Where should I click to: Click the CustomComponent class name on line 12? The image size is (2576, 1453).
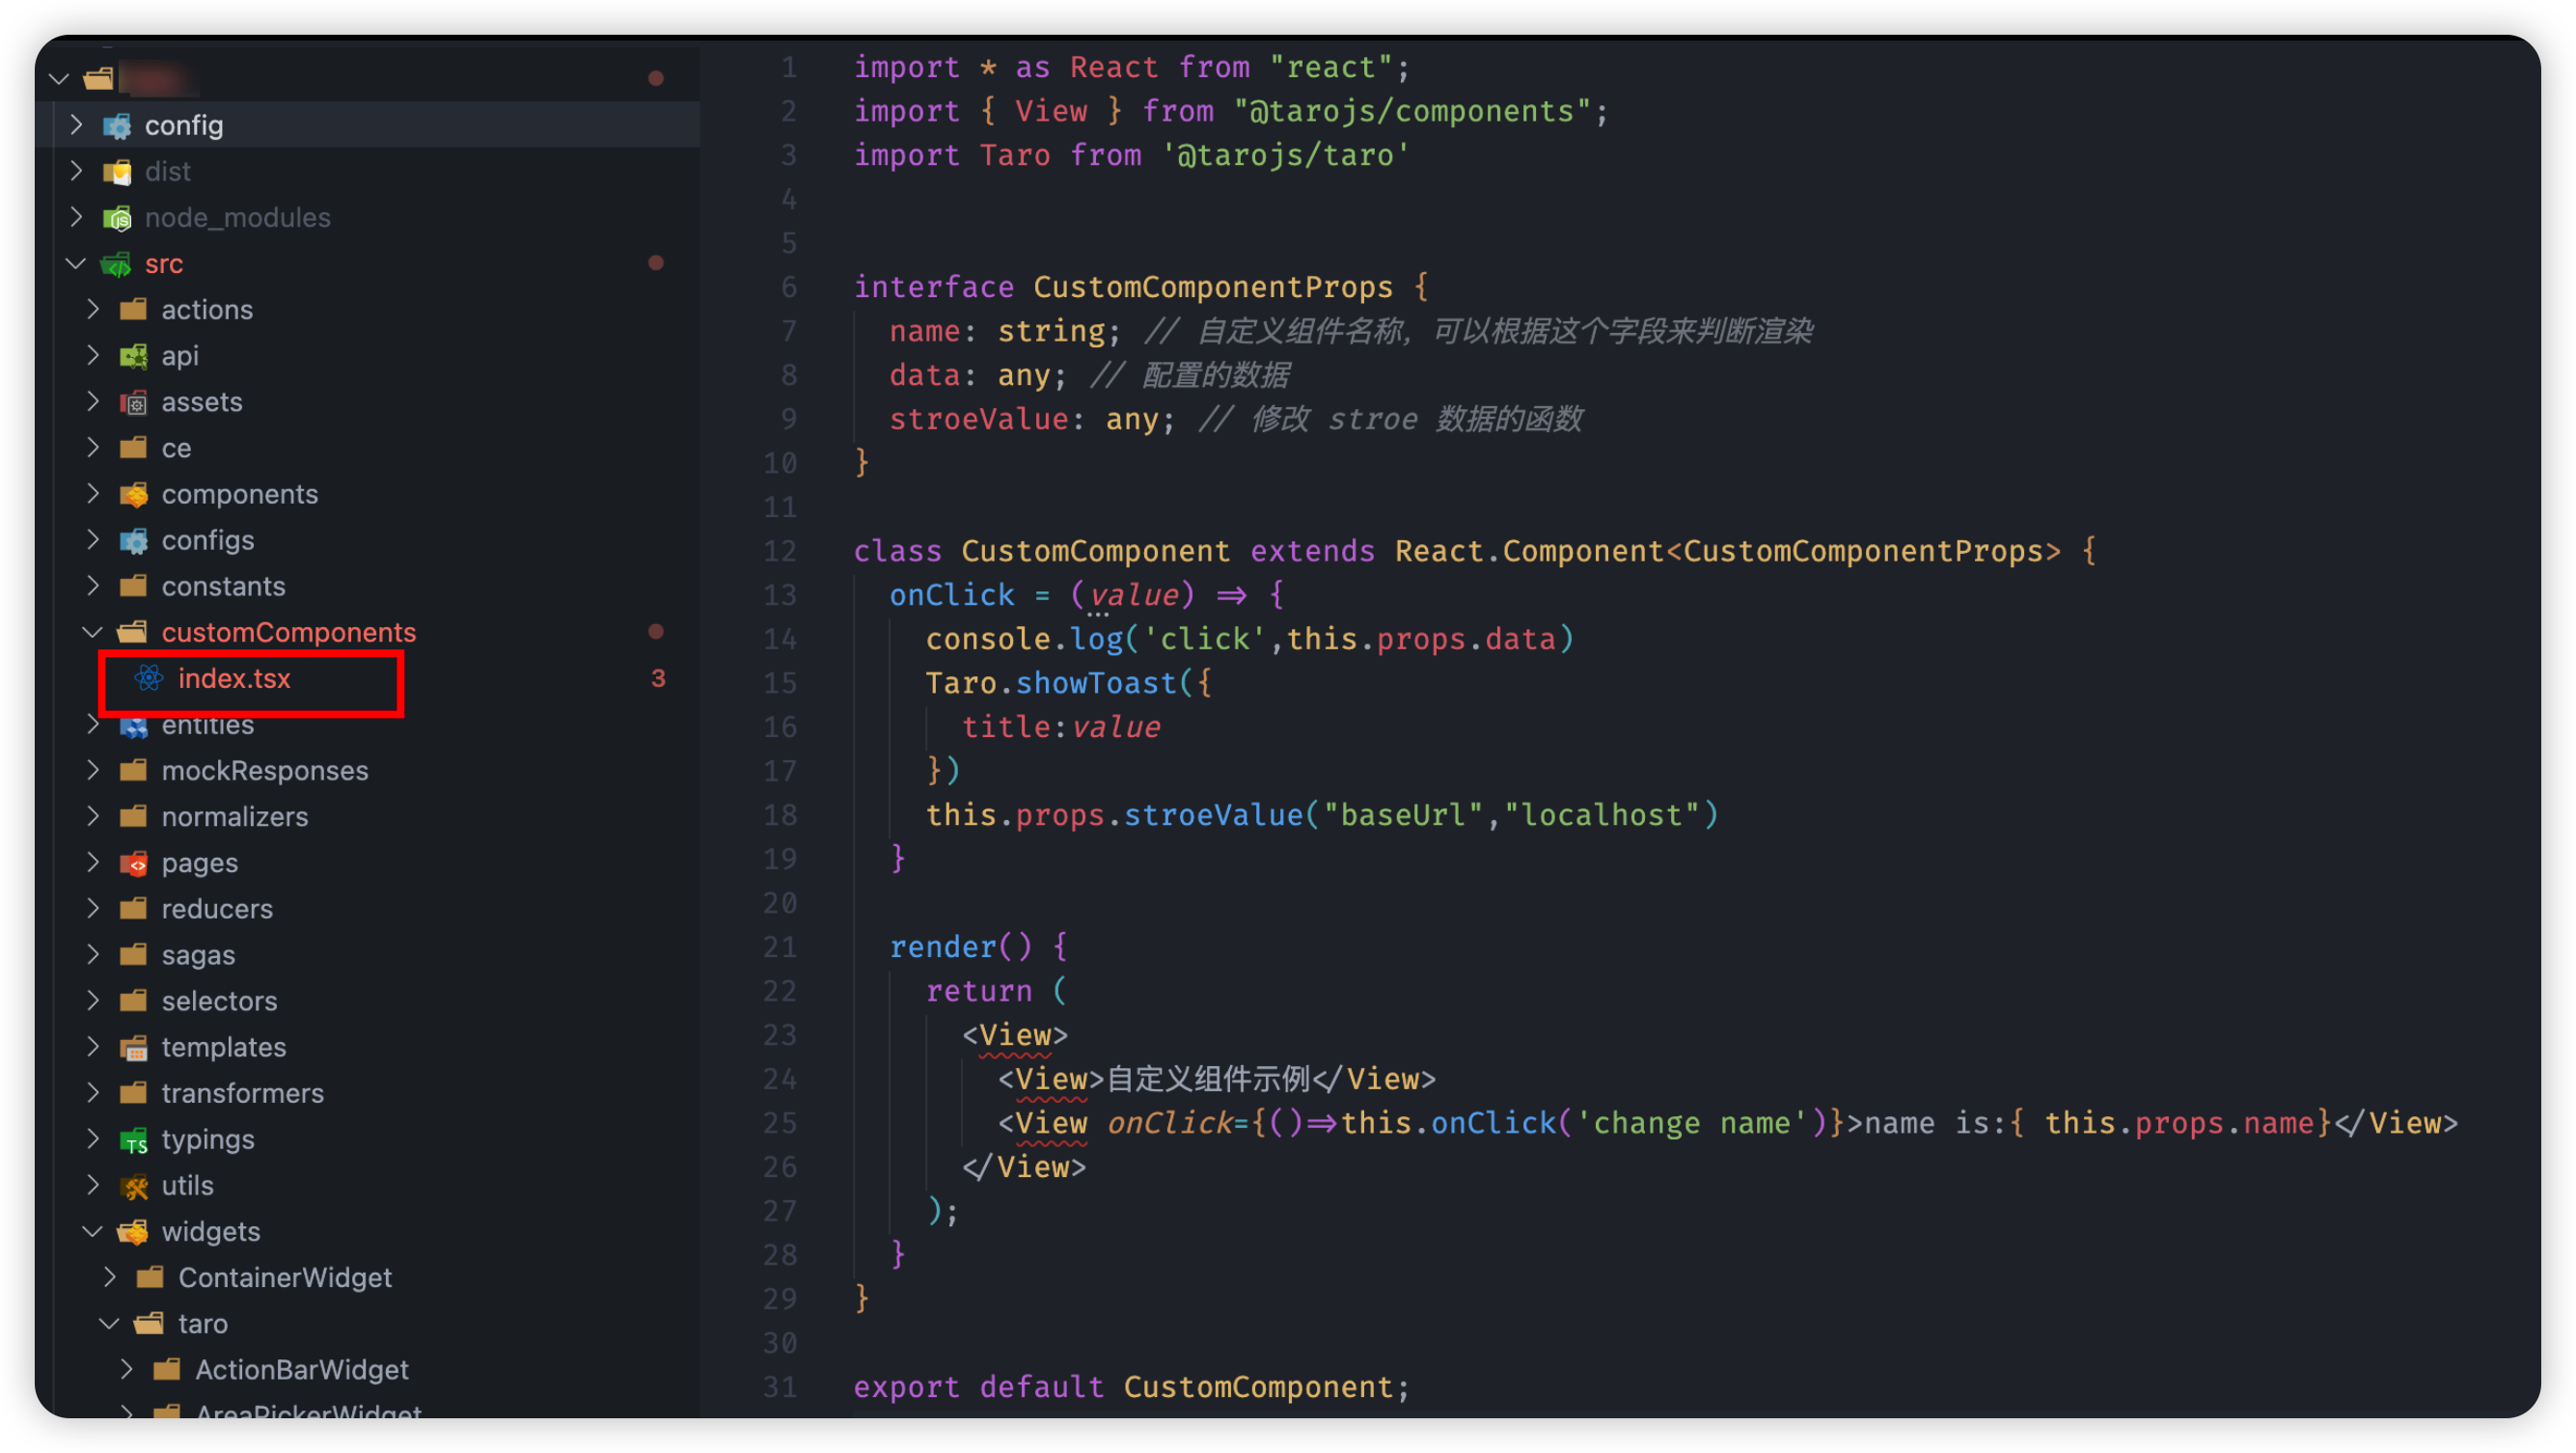[x=1095, y=551]
